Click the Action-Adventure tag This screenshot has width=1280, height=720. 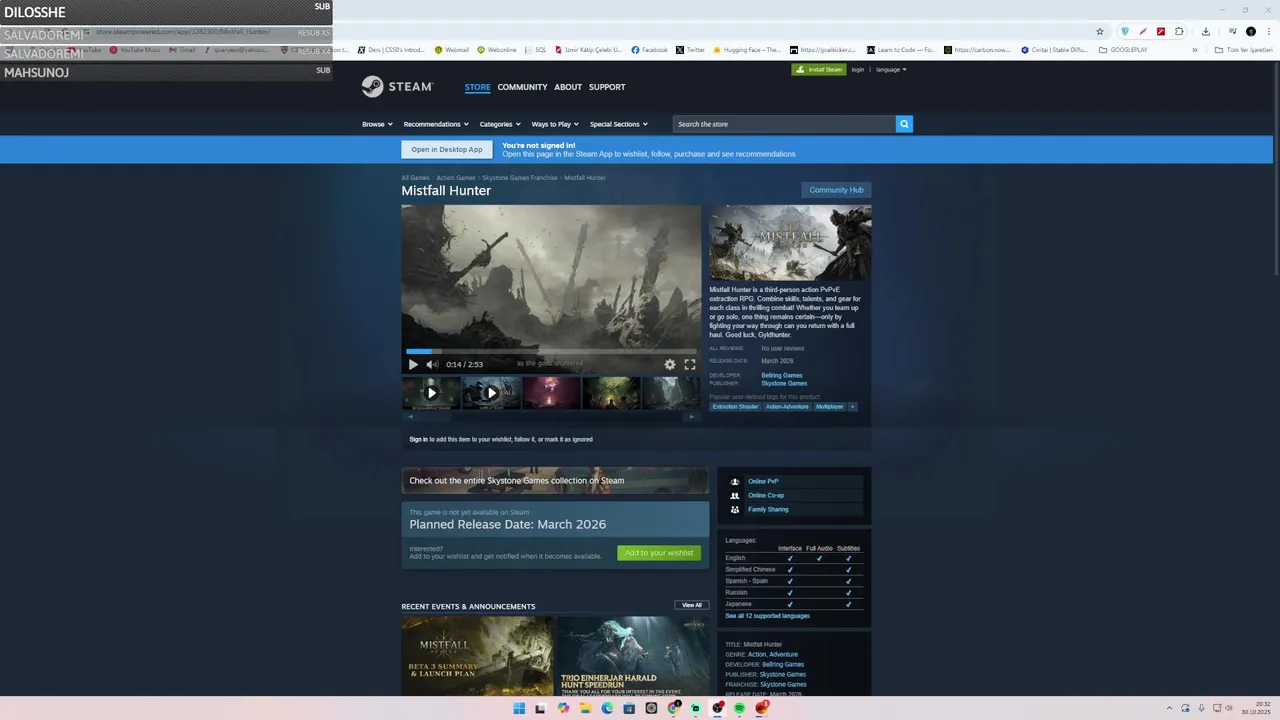[x=787, y=407]
